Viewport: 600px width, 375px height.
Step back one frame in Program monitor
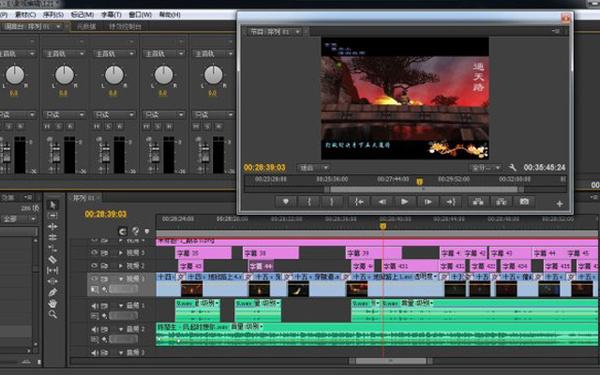pos(382,202)
